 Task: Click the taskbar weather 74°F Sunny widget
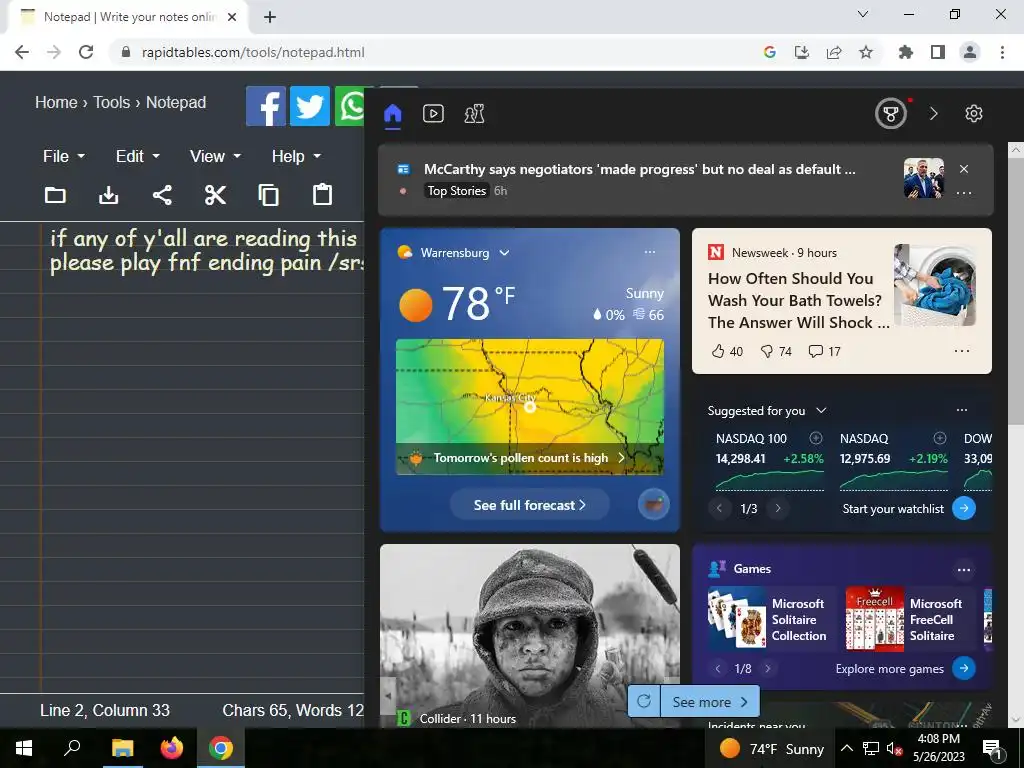point(771,748)
